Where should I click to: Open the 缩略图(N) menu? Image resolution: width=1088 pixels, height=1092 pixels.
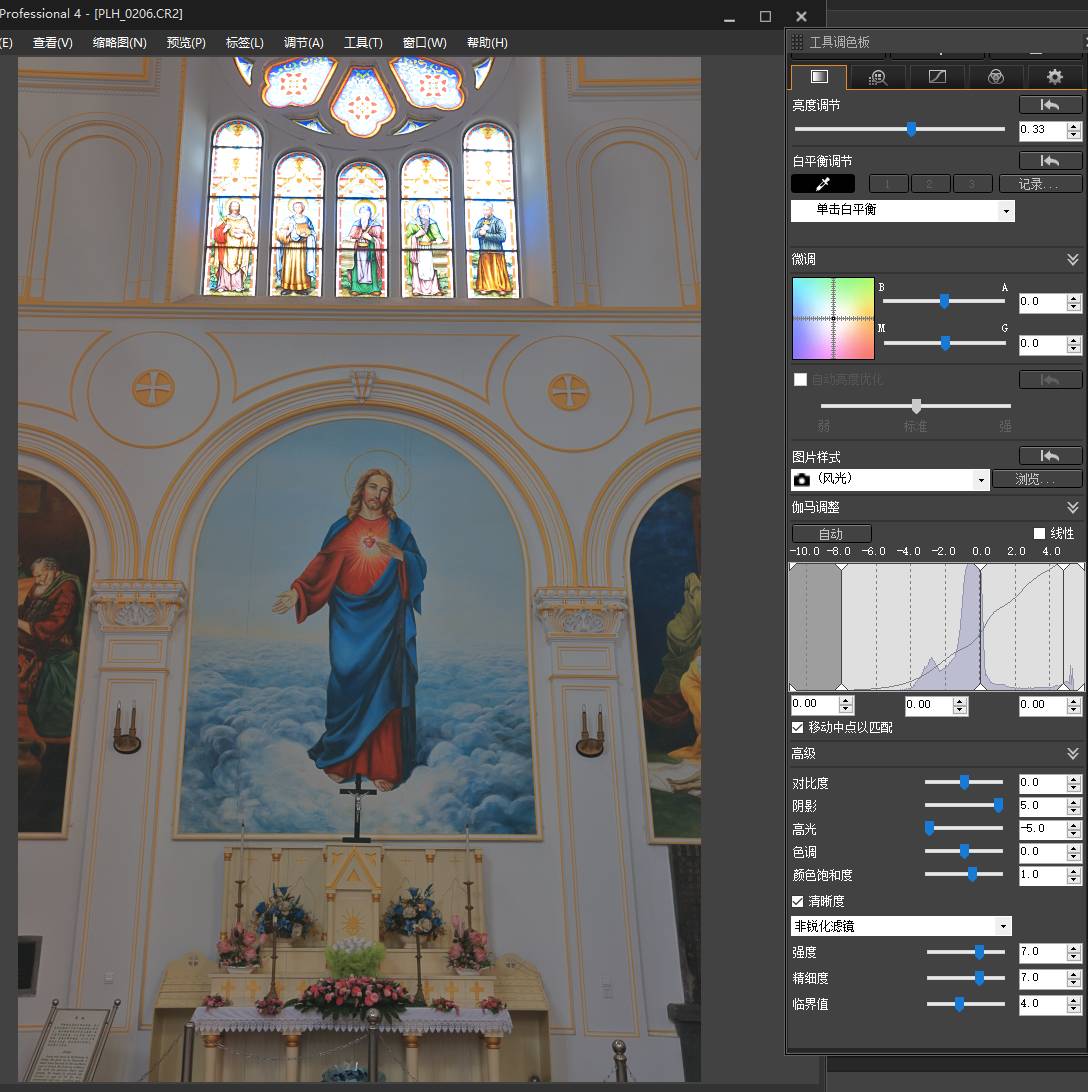point(120,42)
